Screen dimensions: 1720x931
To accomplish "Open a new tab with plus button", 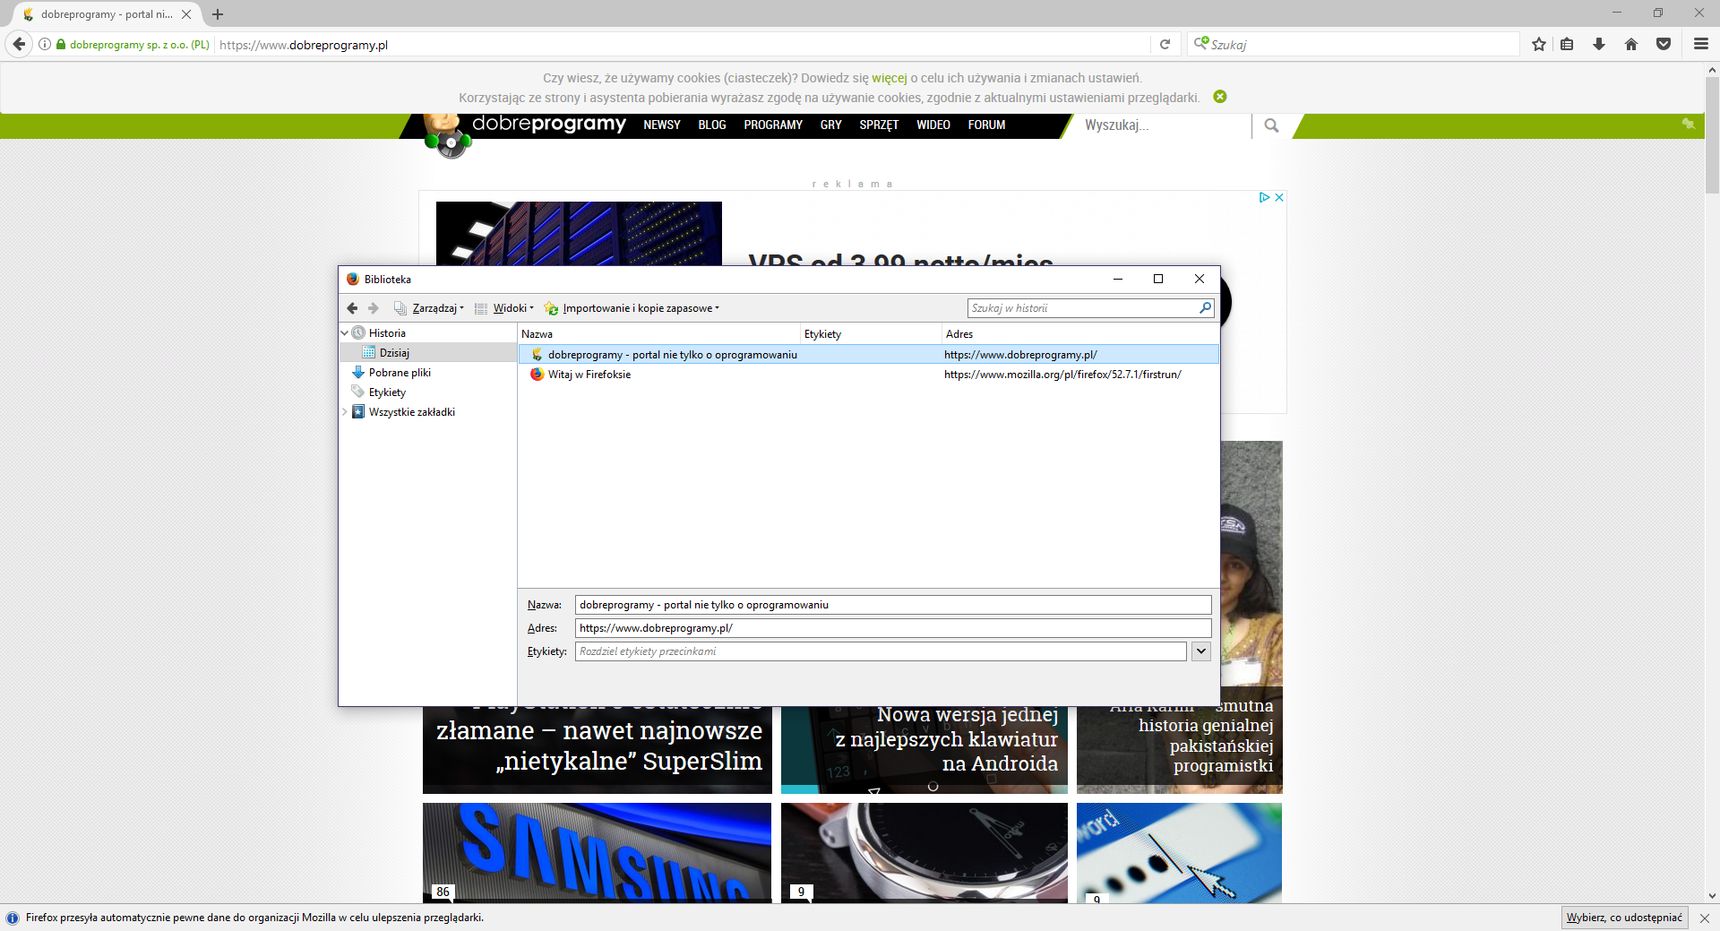I will coord(217,14).
